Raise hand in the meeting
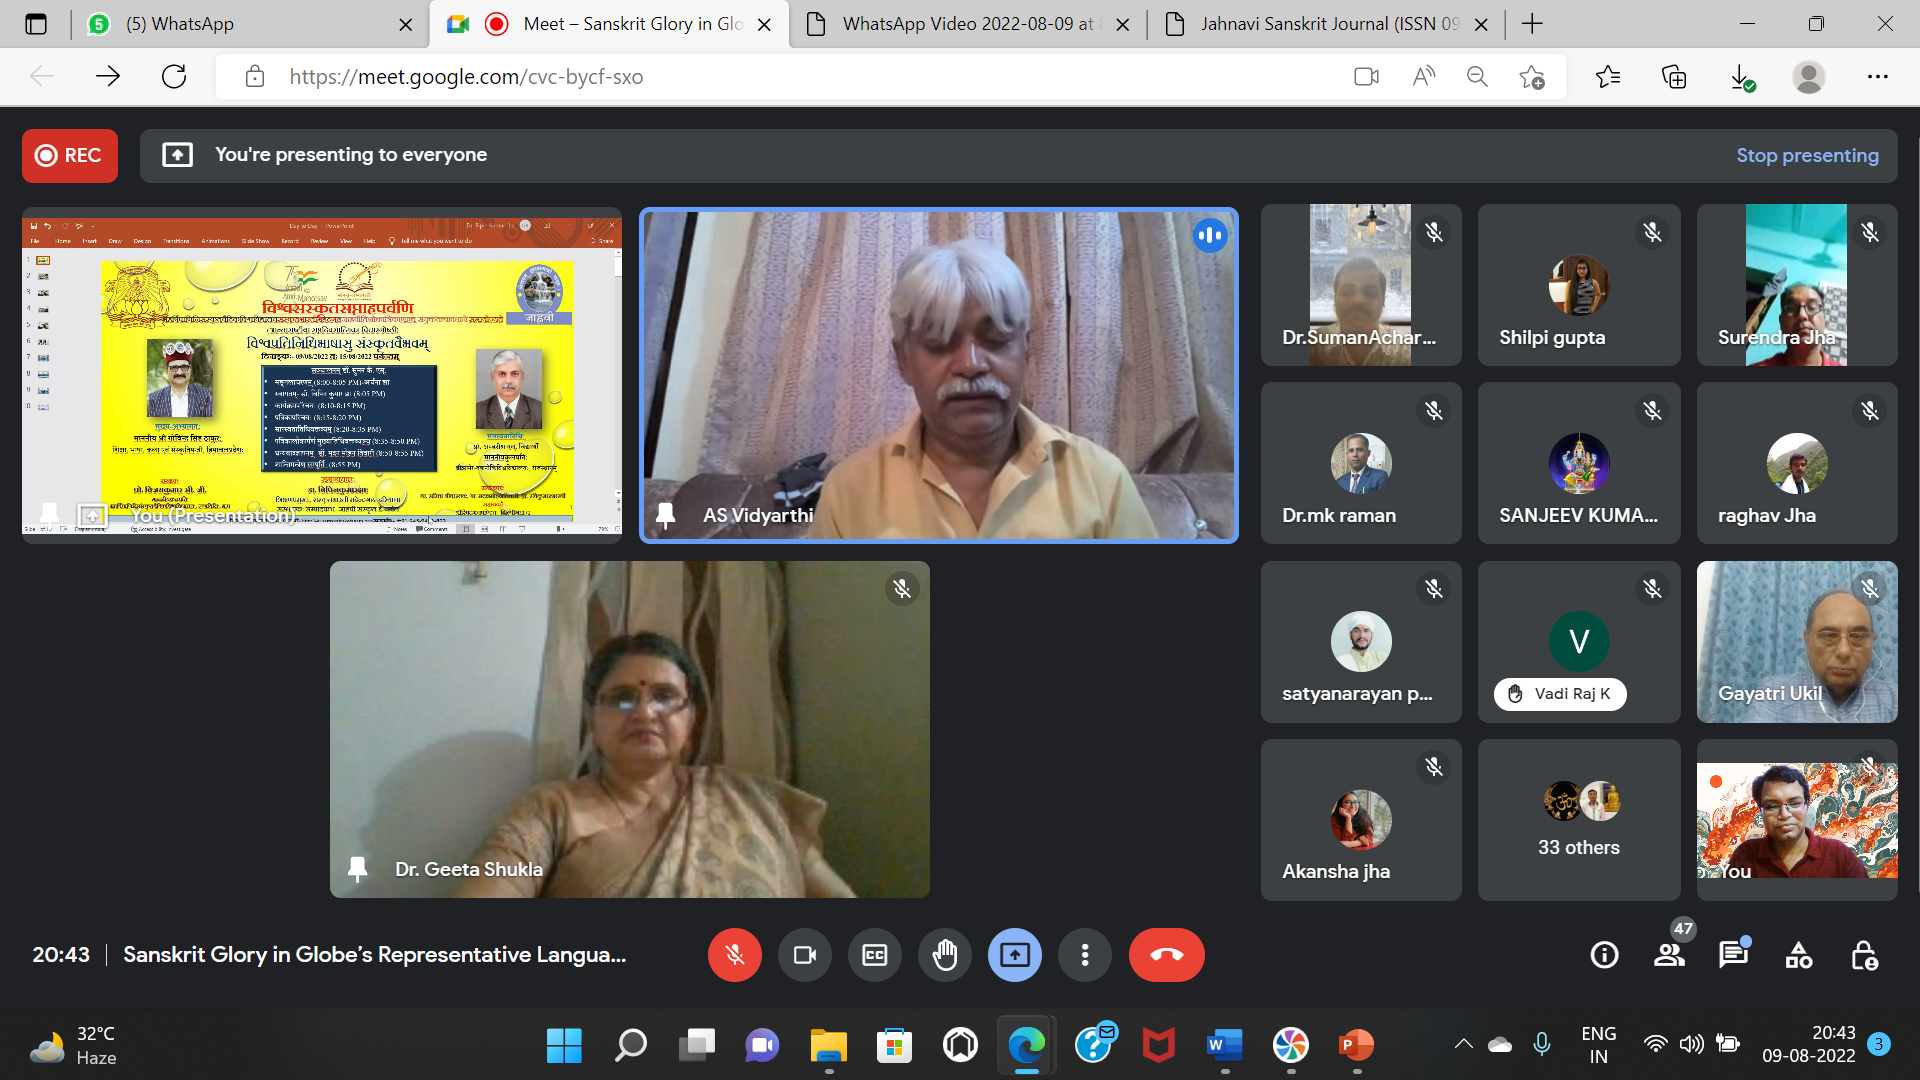 tap(944, 955)
